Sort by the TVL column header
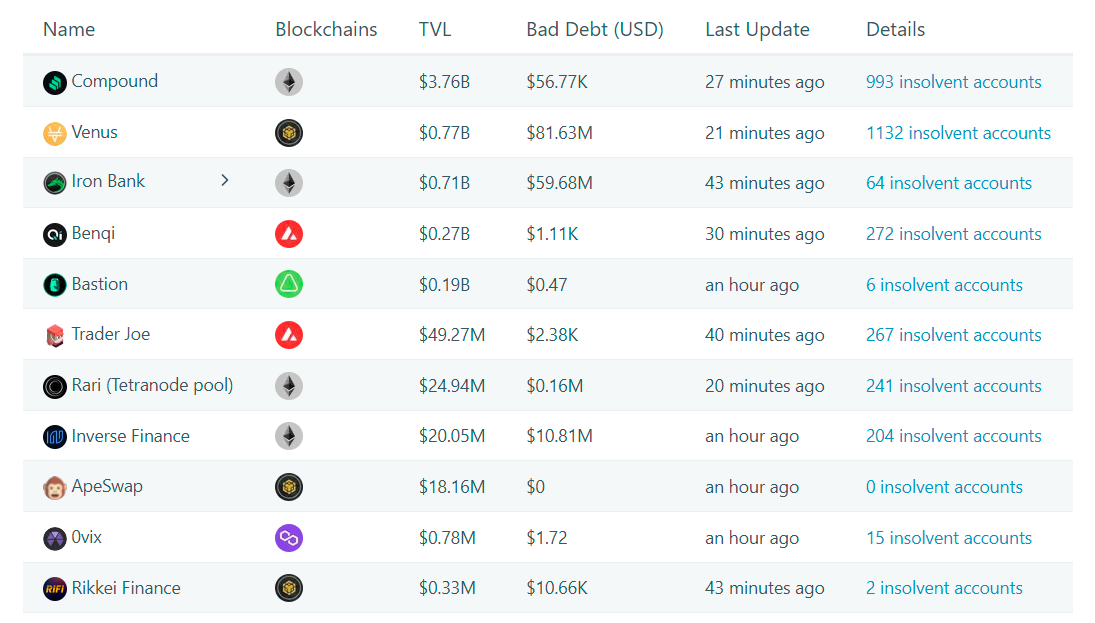Image resolution: width=1095 pixels, height=623 pixels. [435, 29]
